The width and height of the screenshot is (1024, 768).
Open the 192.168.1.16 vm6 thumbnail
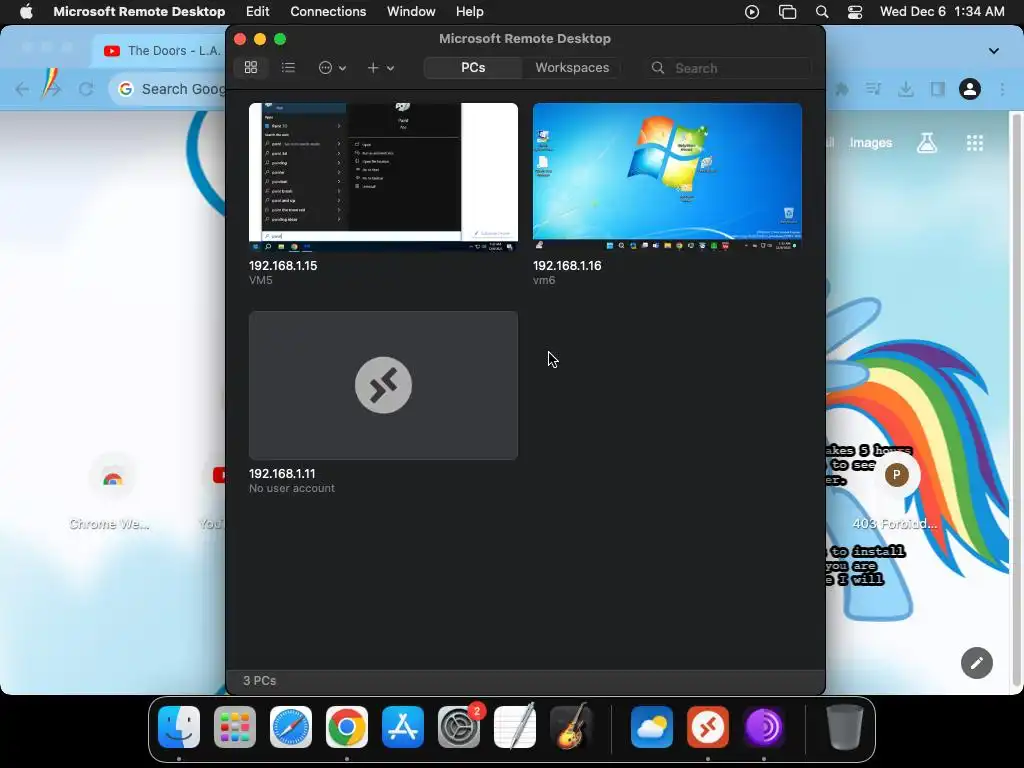(x=667, y=177)
